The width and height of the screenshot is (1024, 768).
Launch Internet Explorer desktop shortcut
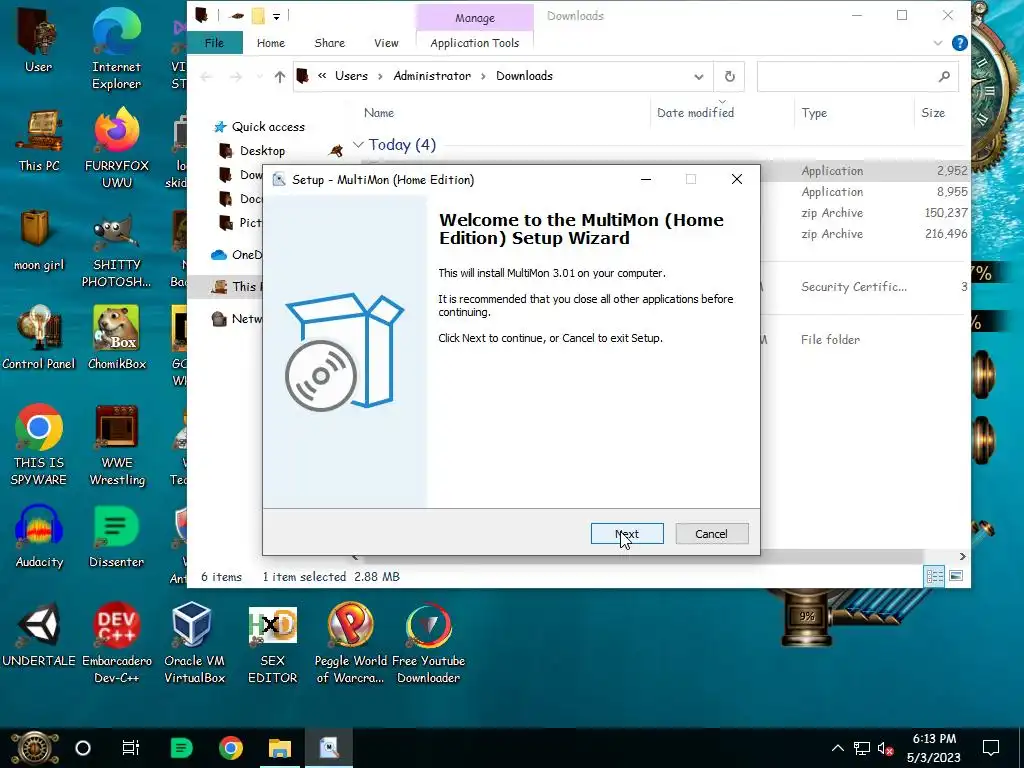(x=116, y=49)
